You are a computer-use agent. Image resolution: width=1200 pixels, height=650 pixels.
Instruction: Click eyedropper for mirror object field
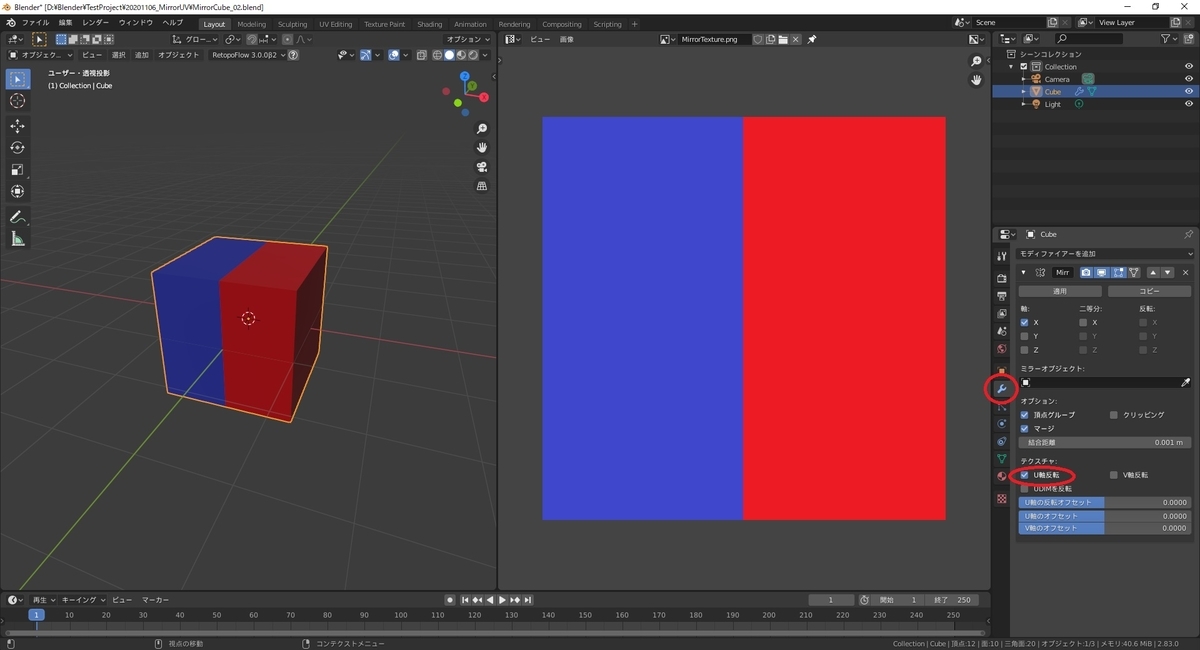pos(1186,382)
